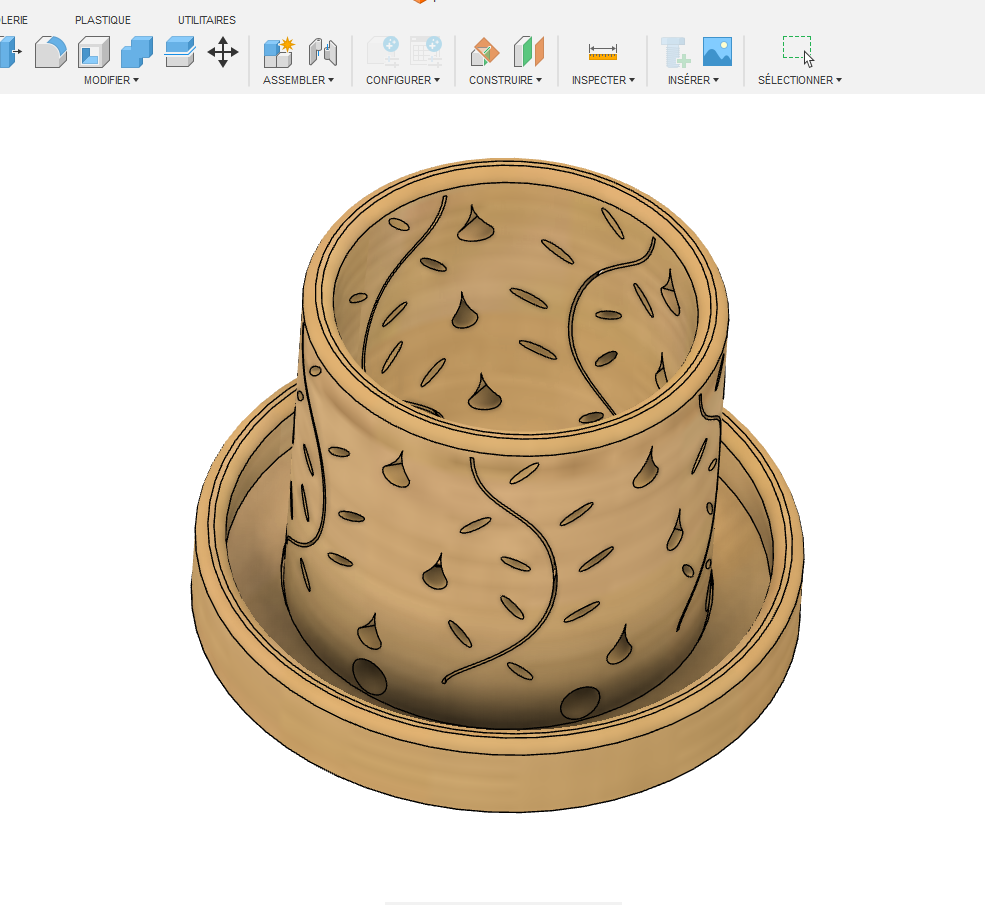Click the Insert Canvas image icon
985x905 pixels.
(x=717, y=51)
